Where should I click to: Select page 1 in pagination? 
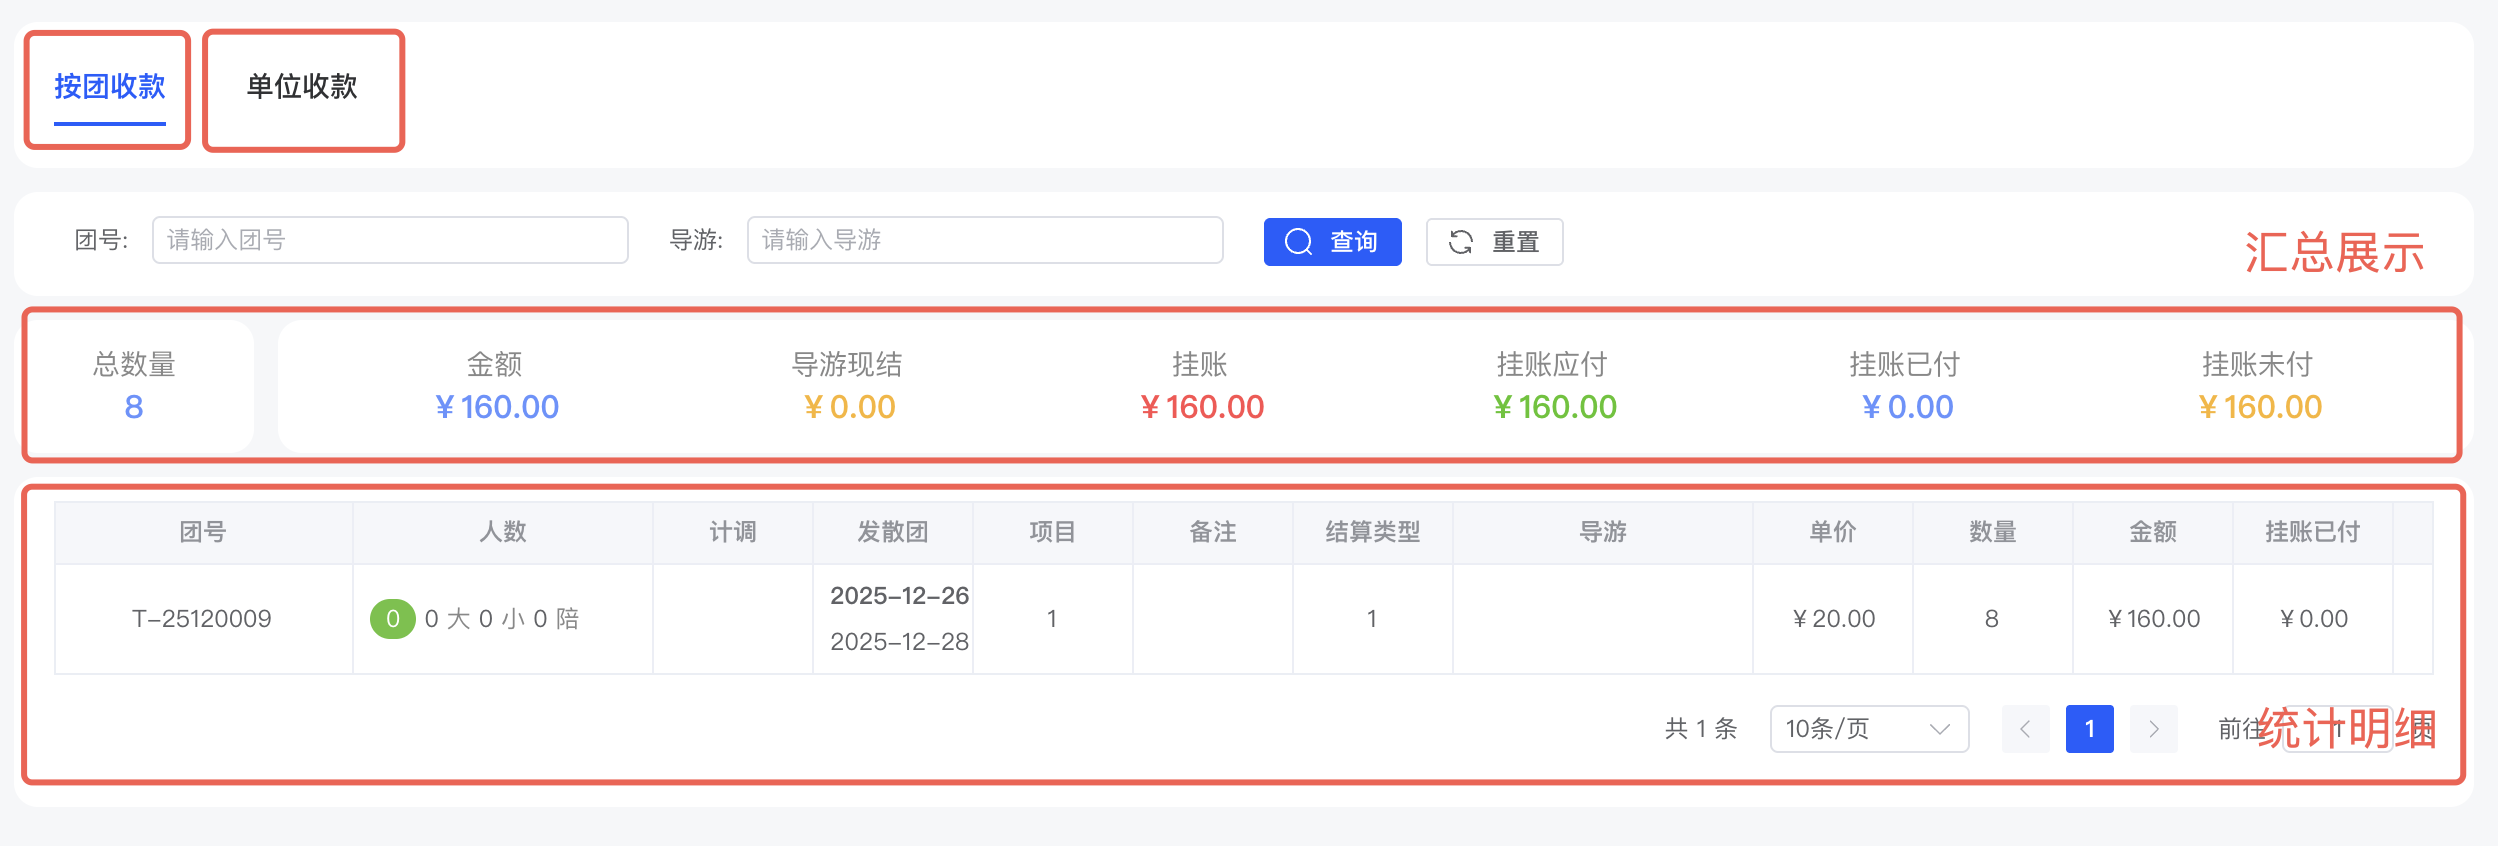(x=2090, y=729)
